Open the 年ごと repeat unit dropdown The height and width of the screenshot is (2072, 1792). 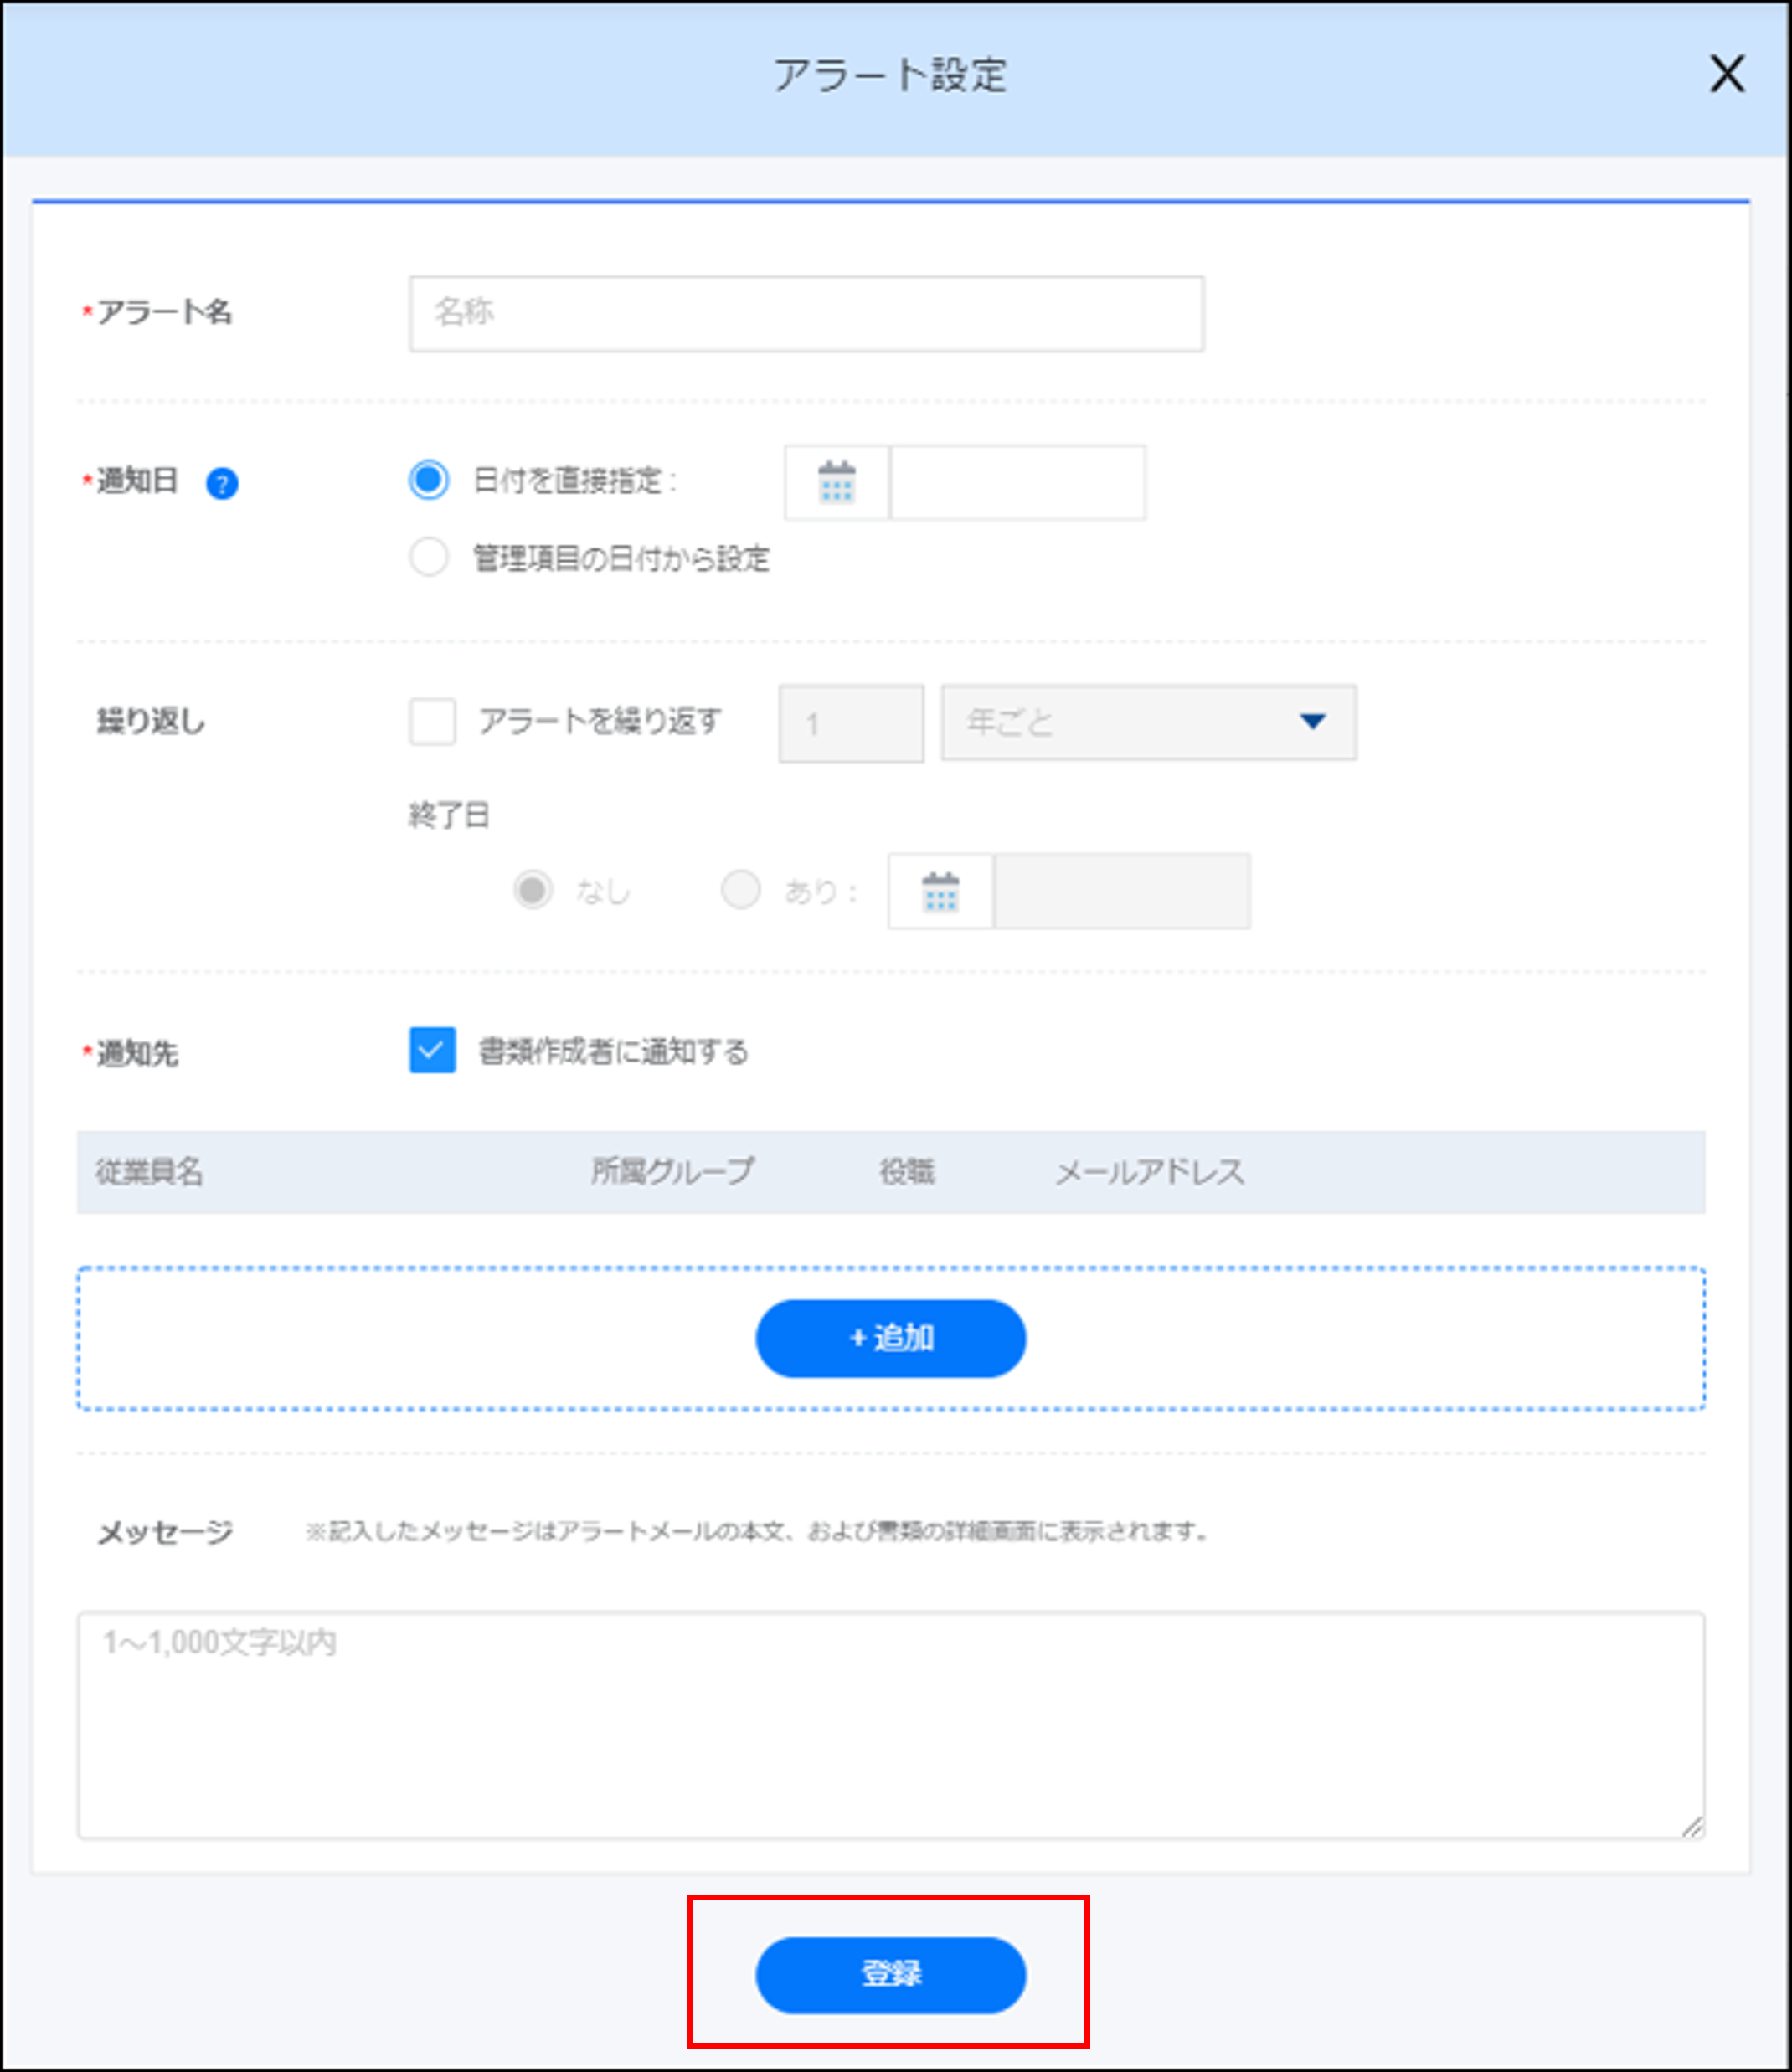1148,722
